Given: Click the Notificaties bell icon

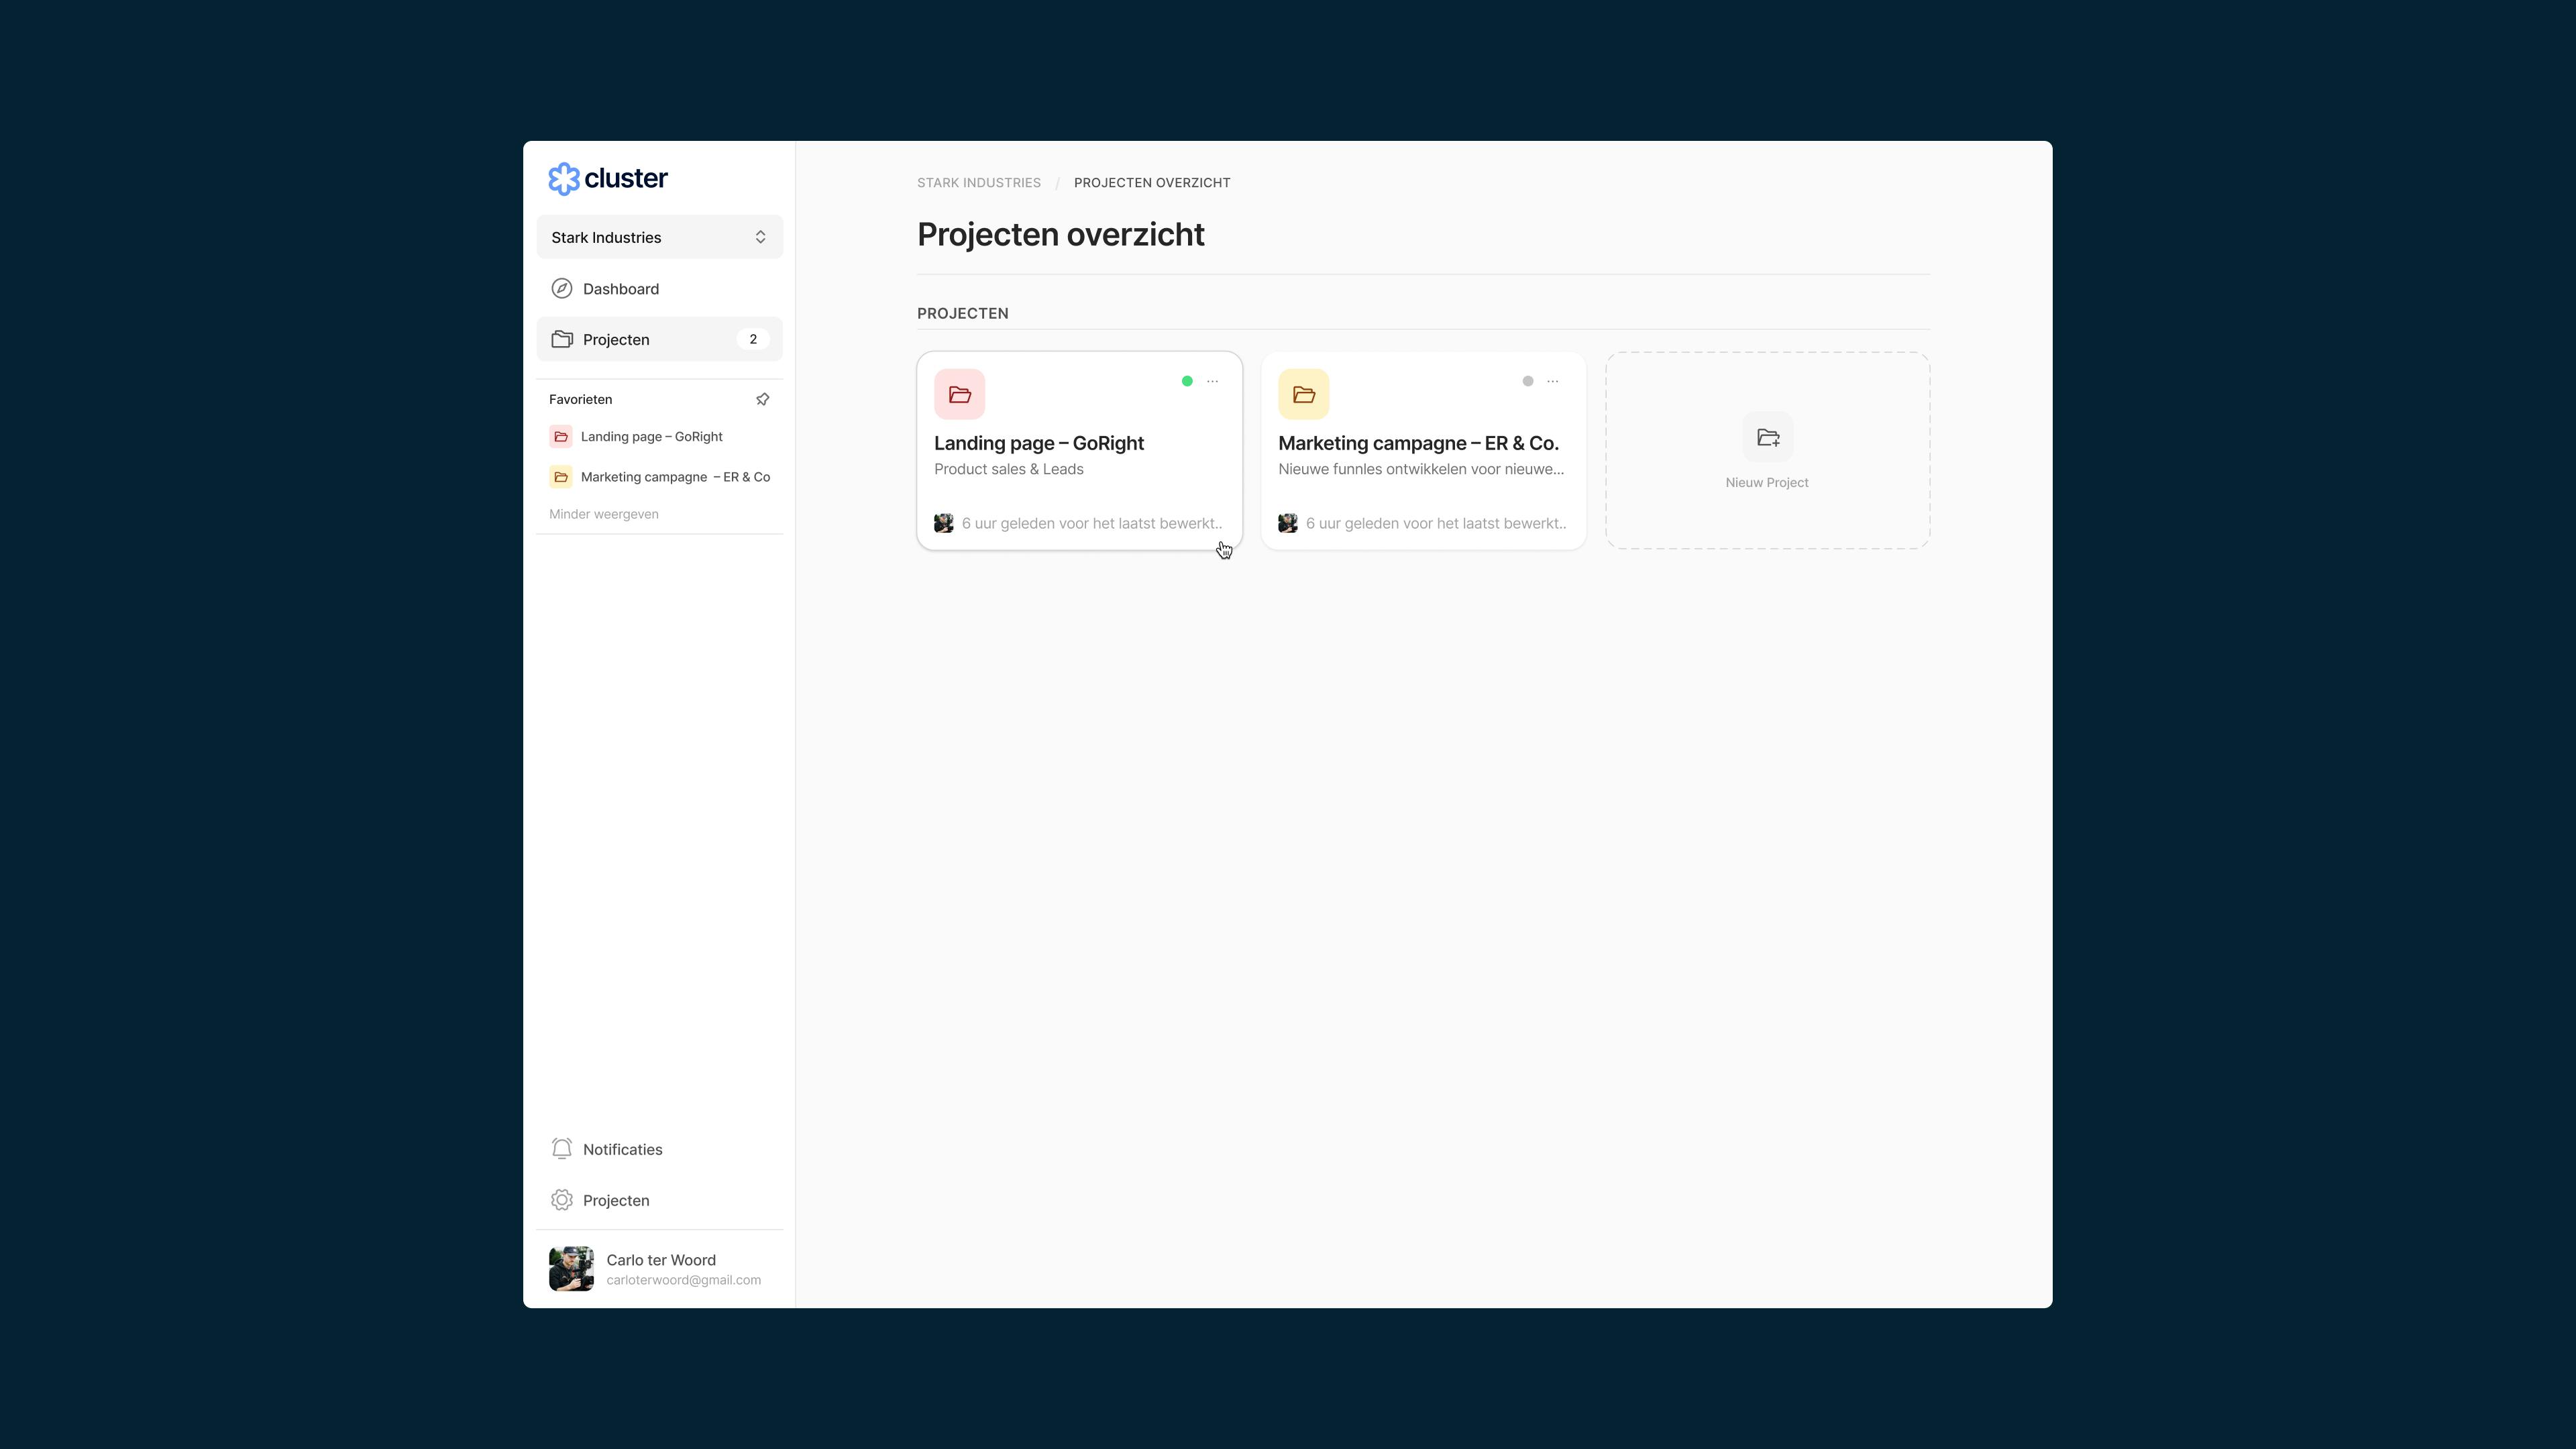Looking at the screenshot, I should 562,1149.
